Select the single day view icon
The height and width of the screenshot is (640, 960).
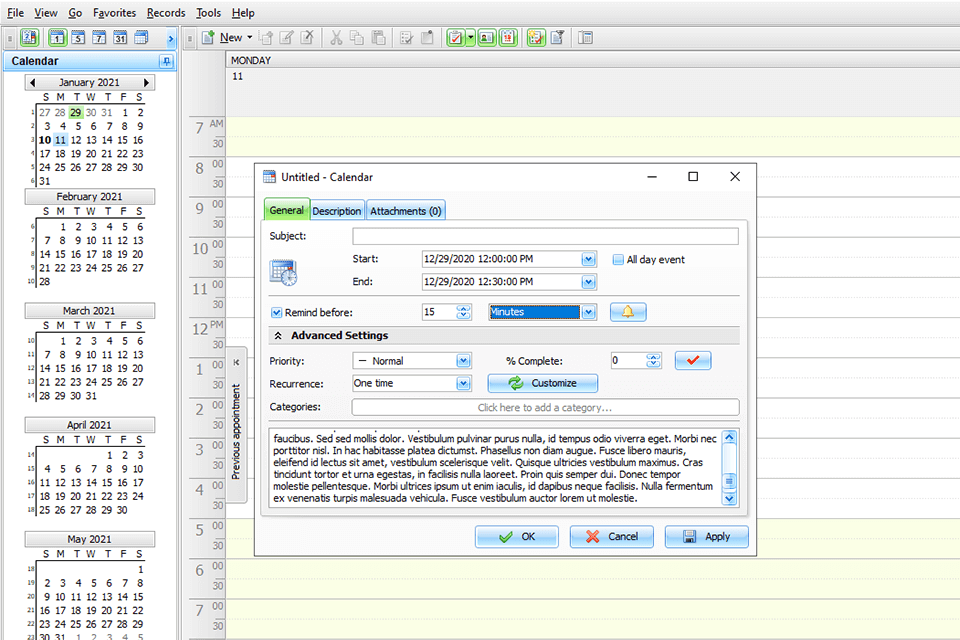(x=56, y=38)
